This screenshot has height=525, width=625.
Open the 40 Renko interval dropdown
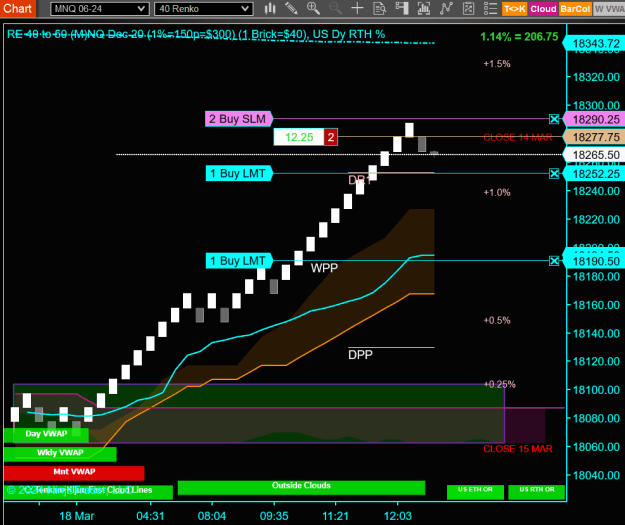[x=203, y=9]
